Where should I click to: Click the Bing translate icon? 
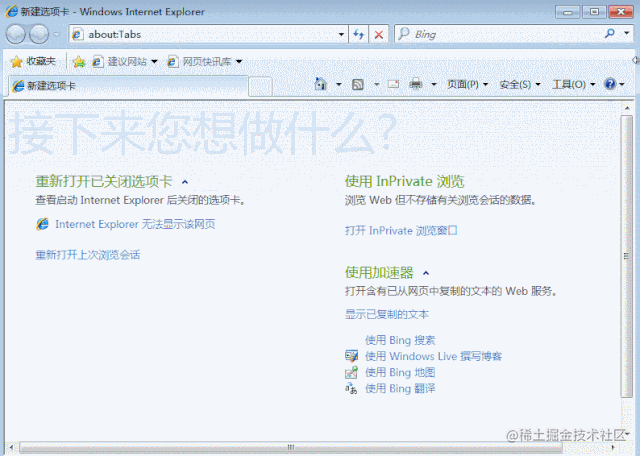[x=351, y=389]
